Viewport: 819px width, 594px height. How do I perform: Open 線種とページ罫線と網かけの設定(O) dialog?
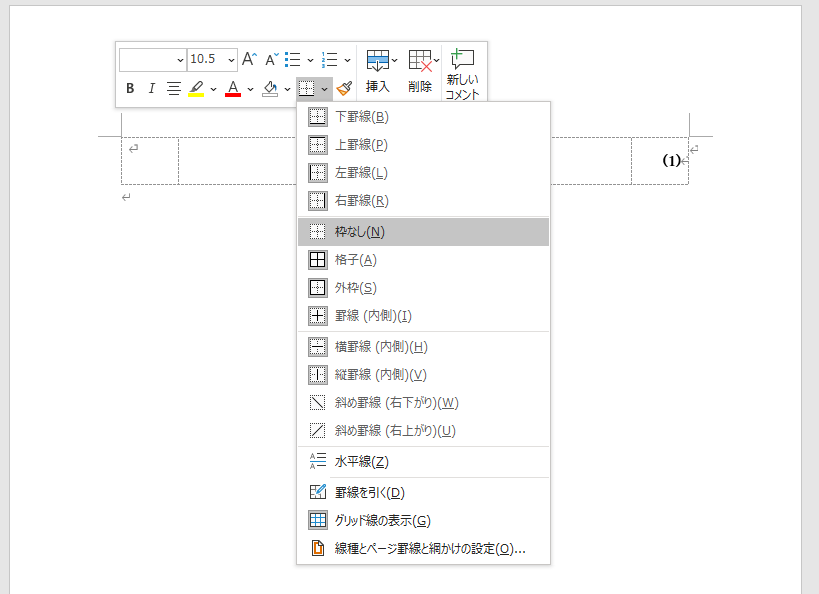423,549
